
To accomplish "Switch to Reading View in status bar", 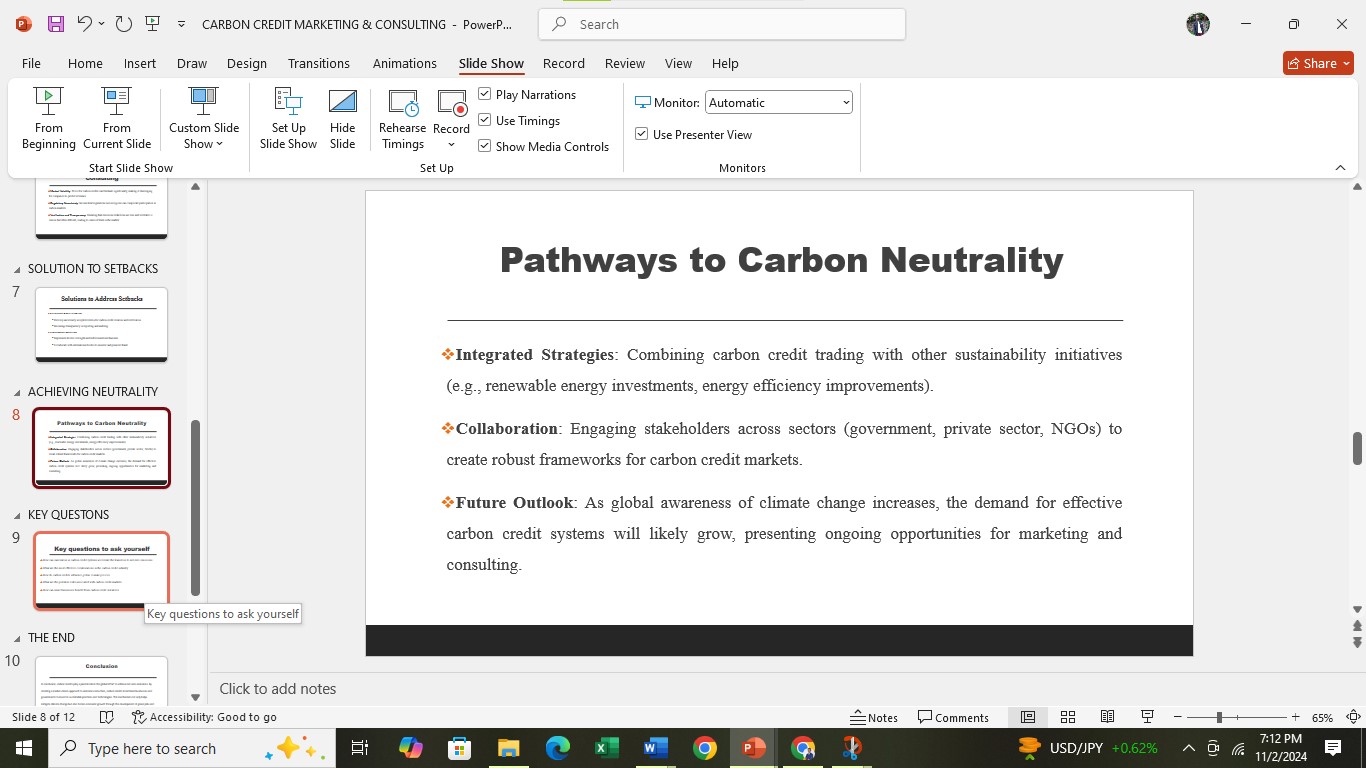I will pos(1108,717).
